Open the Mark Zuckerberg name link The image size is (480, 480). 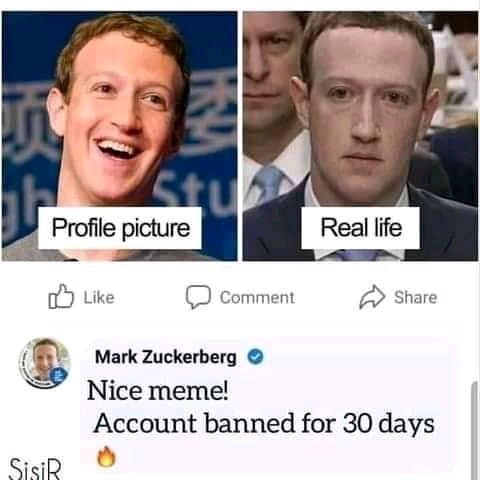(166, 357)
